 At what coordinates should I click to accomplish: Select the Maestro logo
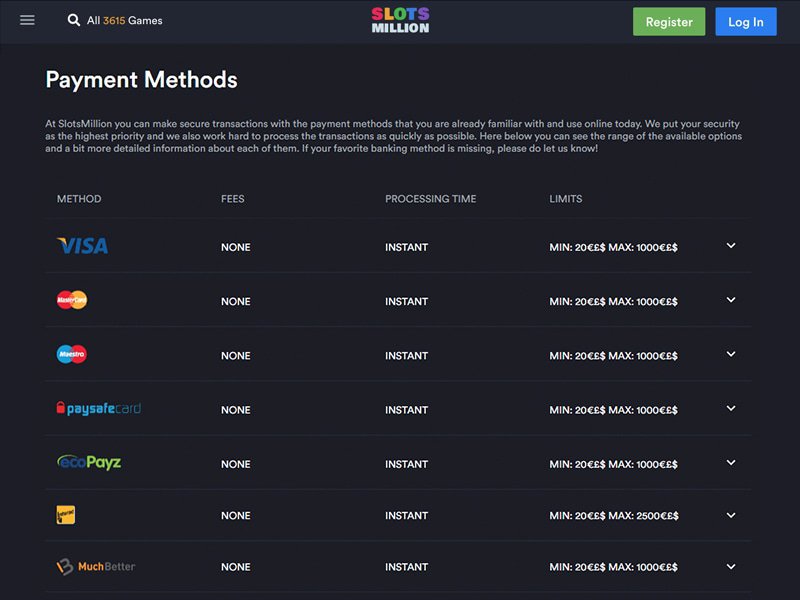click(72, 354)
